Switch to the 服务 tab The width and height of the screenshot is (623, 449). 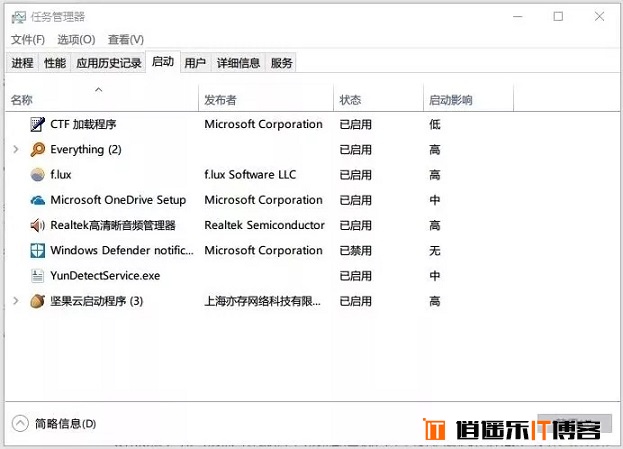tap(281, 63)
